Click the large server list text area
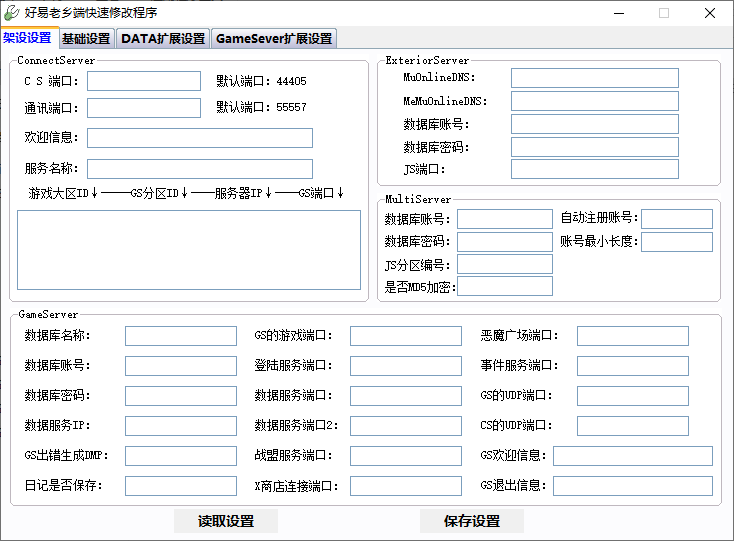The width and height of the screenshot is (734, 541). point(189,250)
